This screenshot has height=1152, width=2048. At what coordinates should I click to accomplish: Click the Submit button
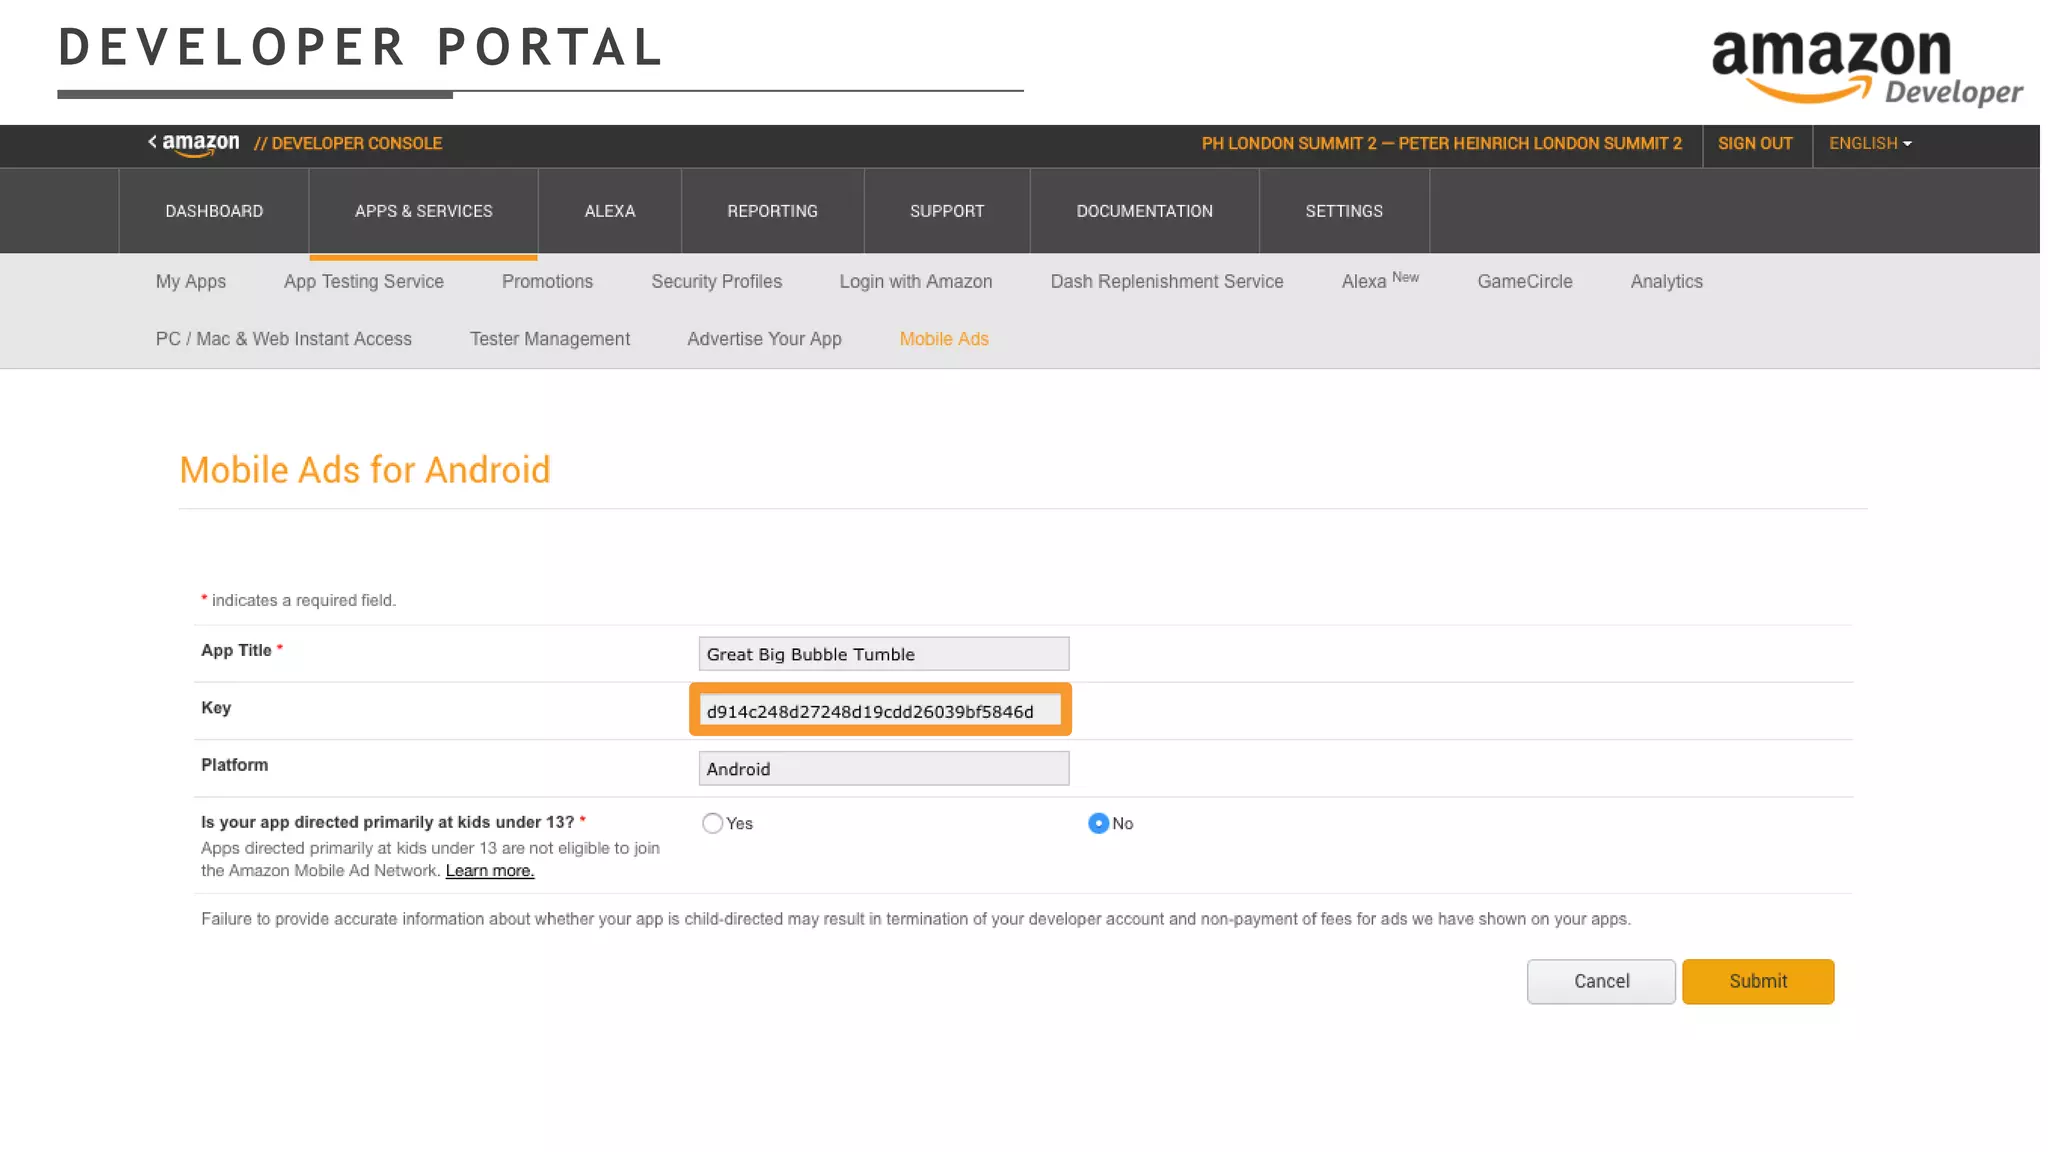pos(1757,981)
